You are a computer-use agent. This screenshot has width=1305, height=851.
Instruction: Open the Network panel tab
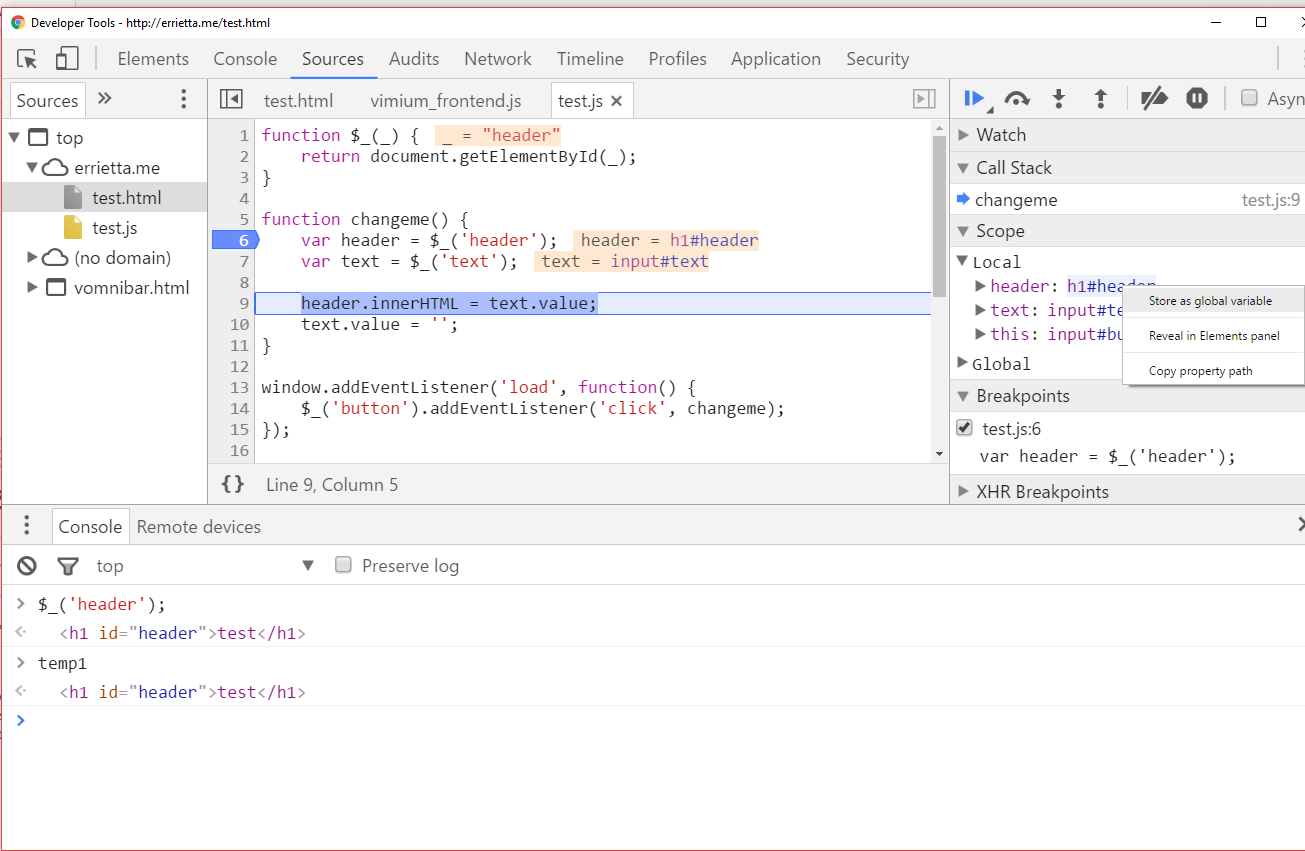coord(498,59)
